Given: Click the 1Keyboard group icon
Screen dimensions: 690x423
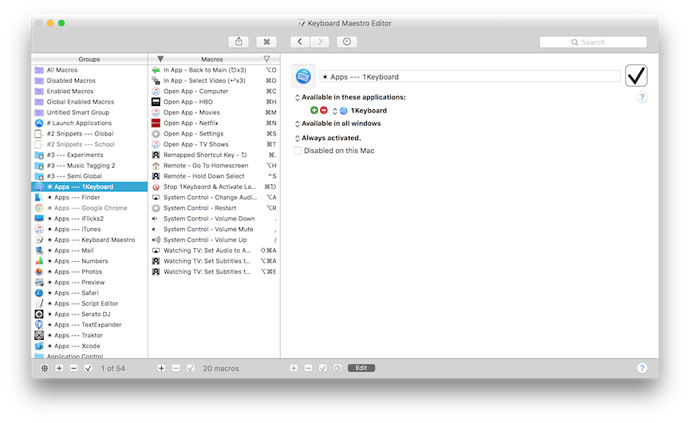Looking at the screenshot, I should tap(303, 76).
